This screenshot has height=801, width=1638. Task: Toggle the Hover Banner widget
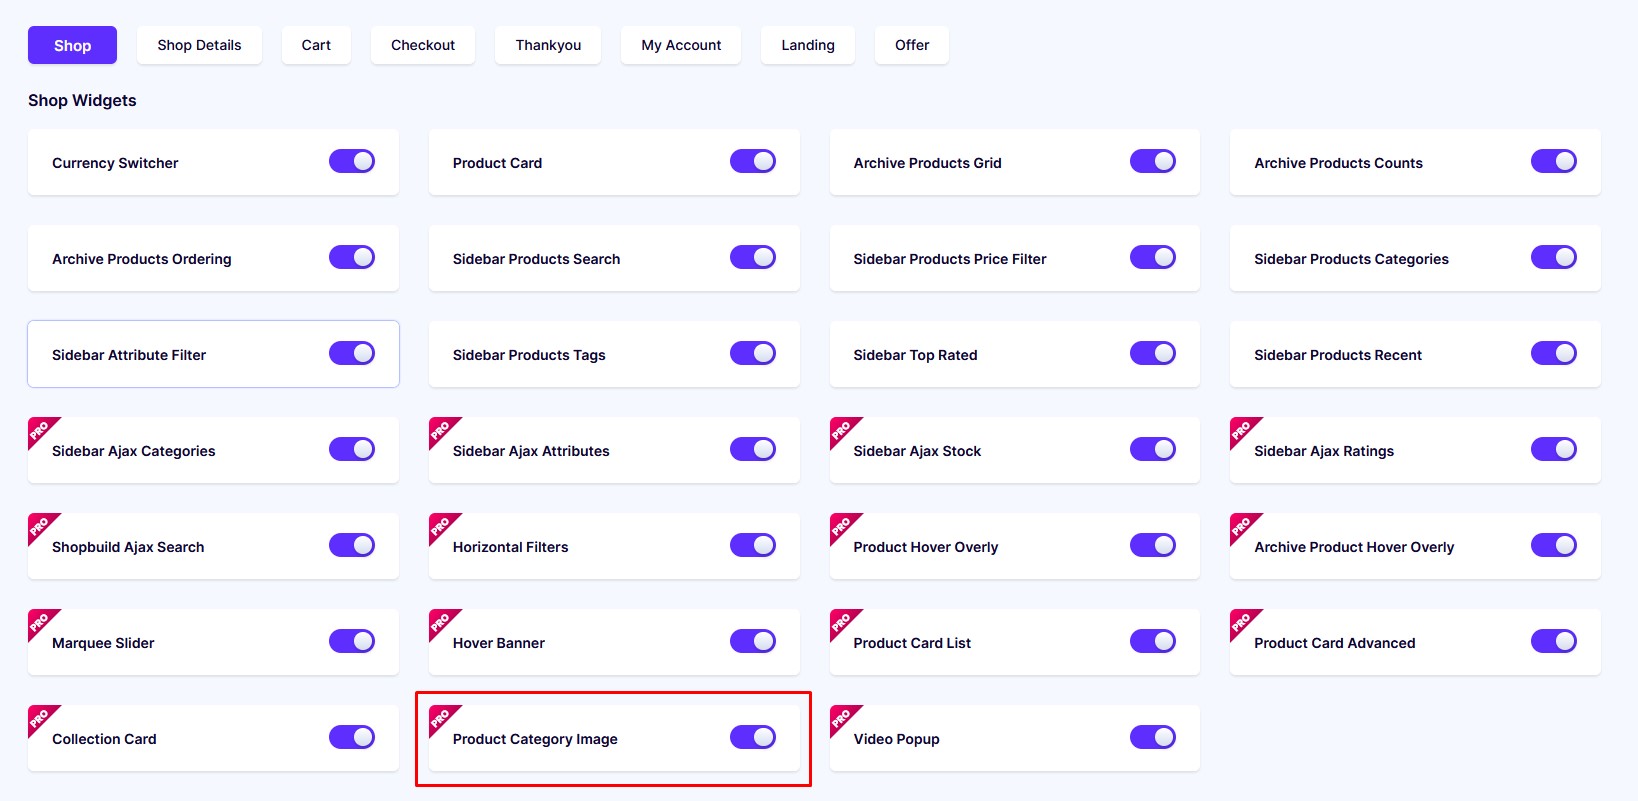[x=753, y=641]
